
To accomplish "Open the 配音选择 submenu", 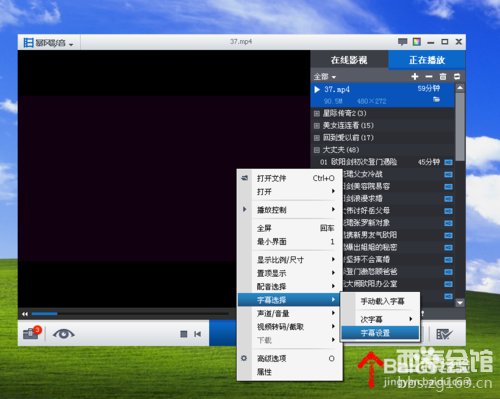I will pyautogui.click(x=290, y=286).
